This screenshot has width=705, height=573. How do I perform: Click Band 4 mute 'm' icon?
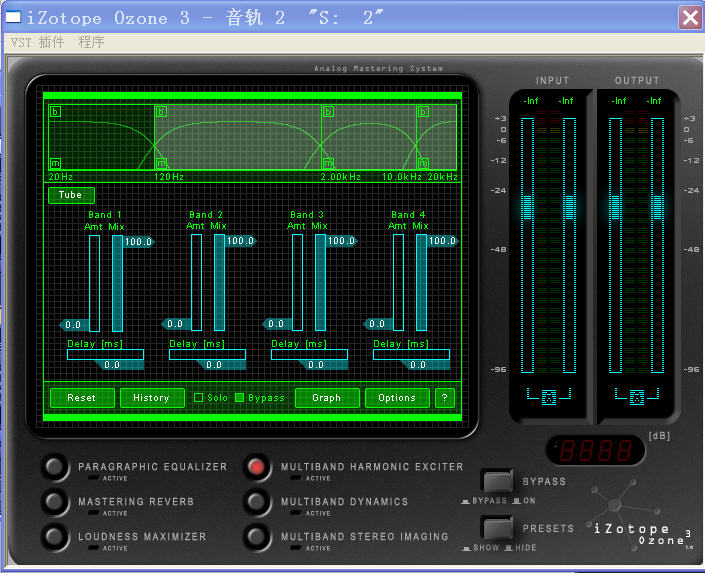coord(423,163)
